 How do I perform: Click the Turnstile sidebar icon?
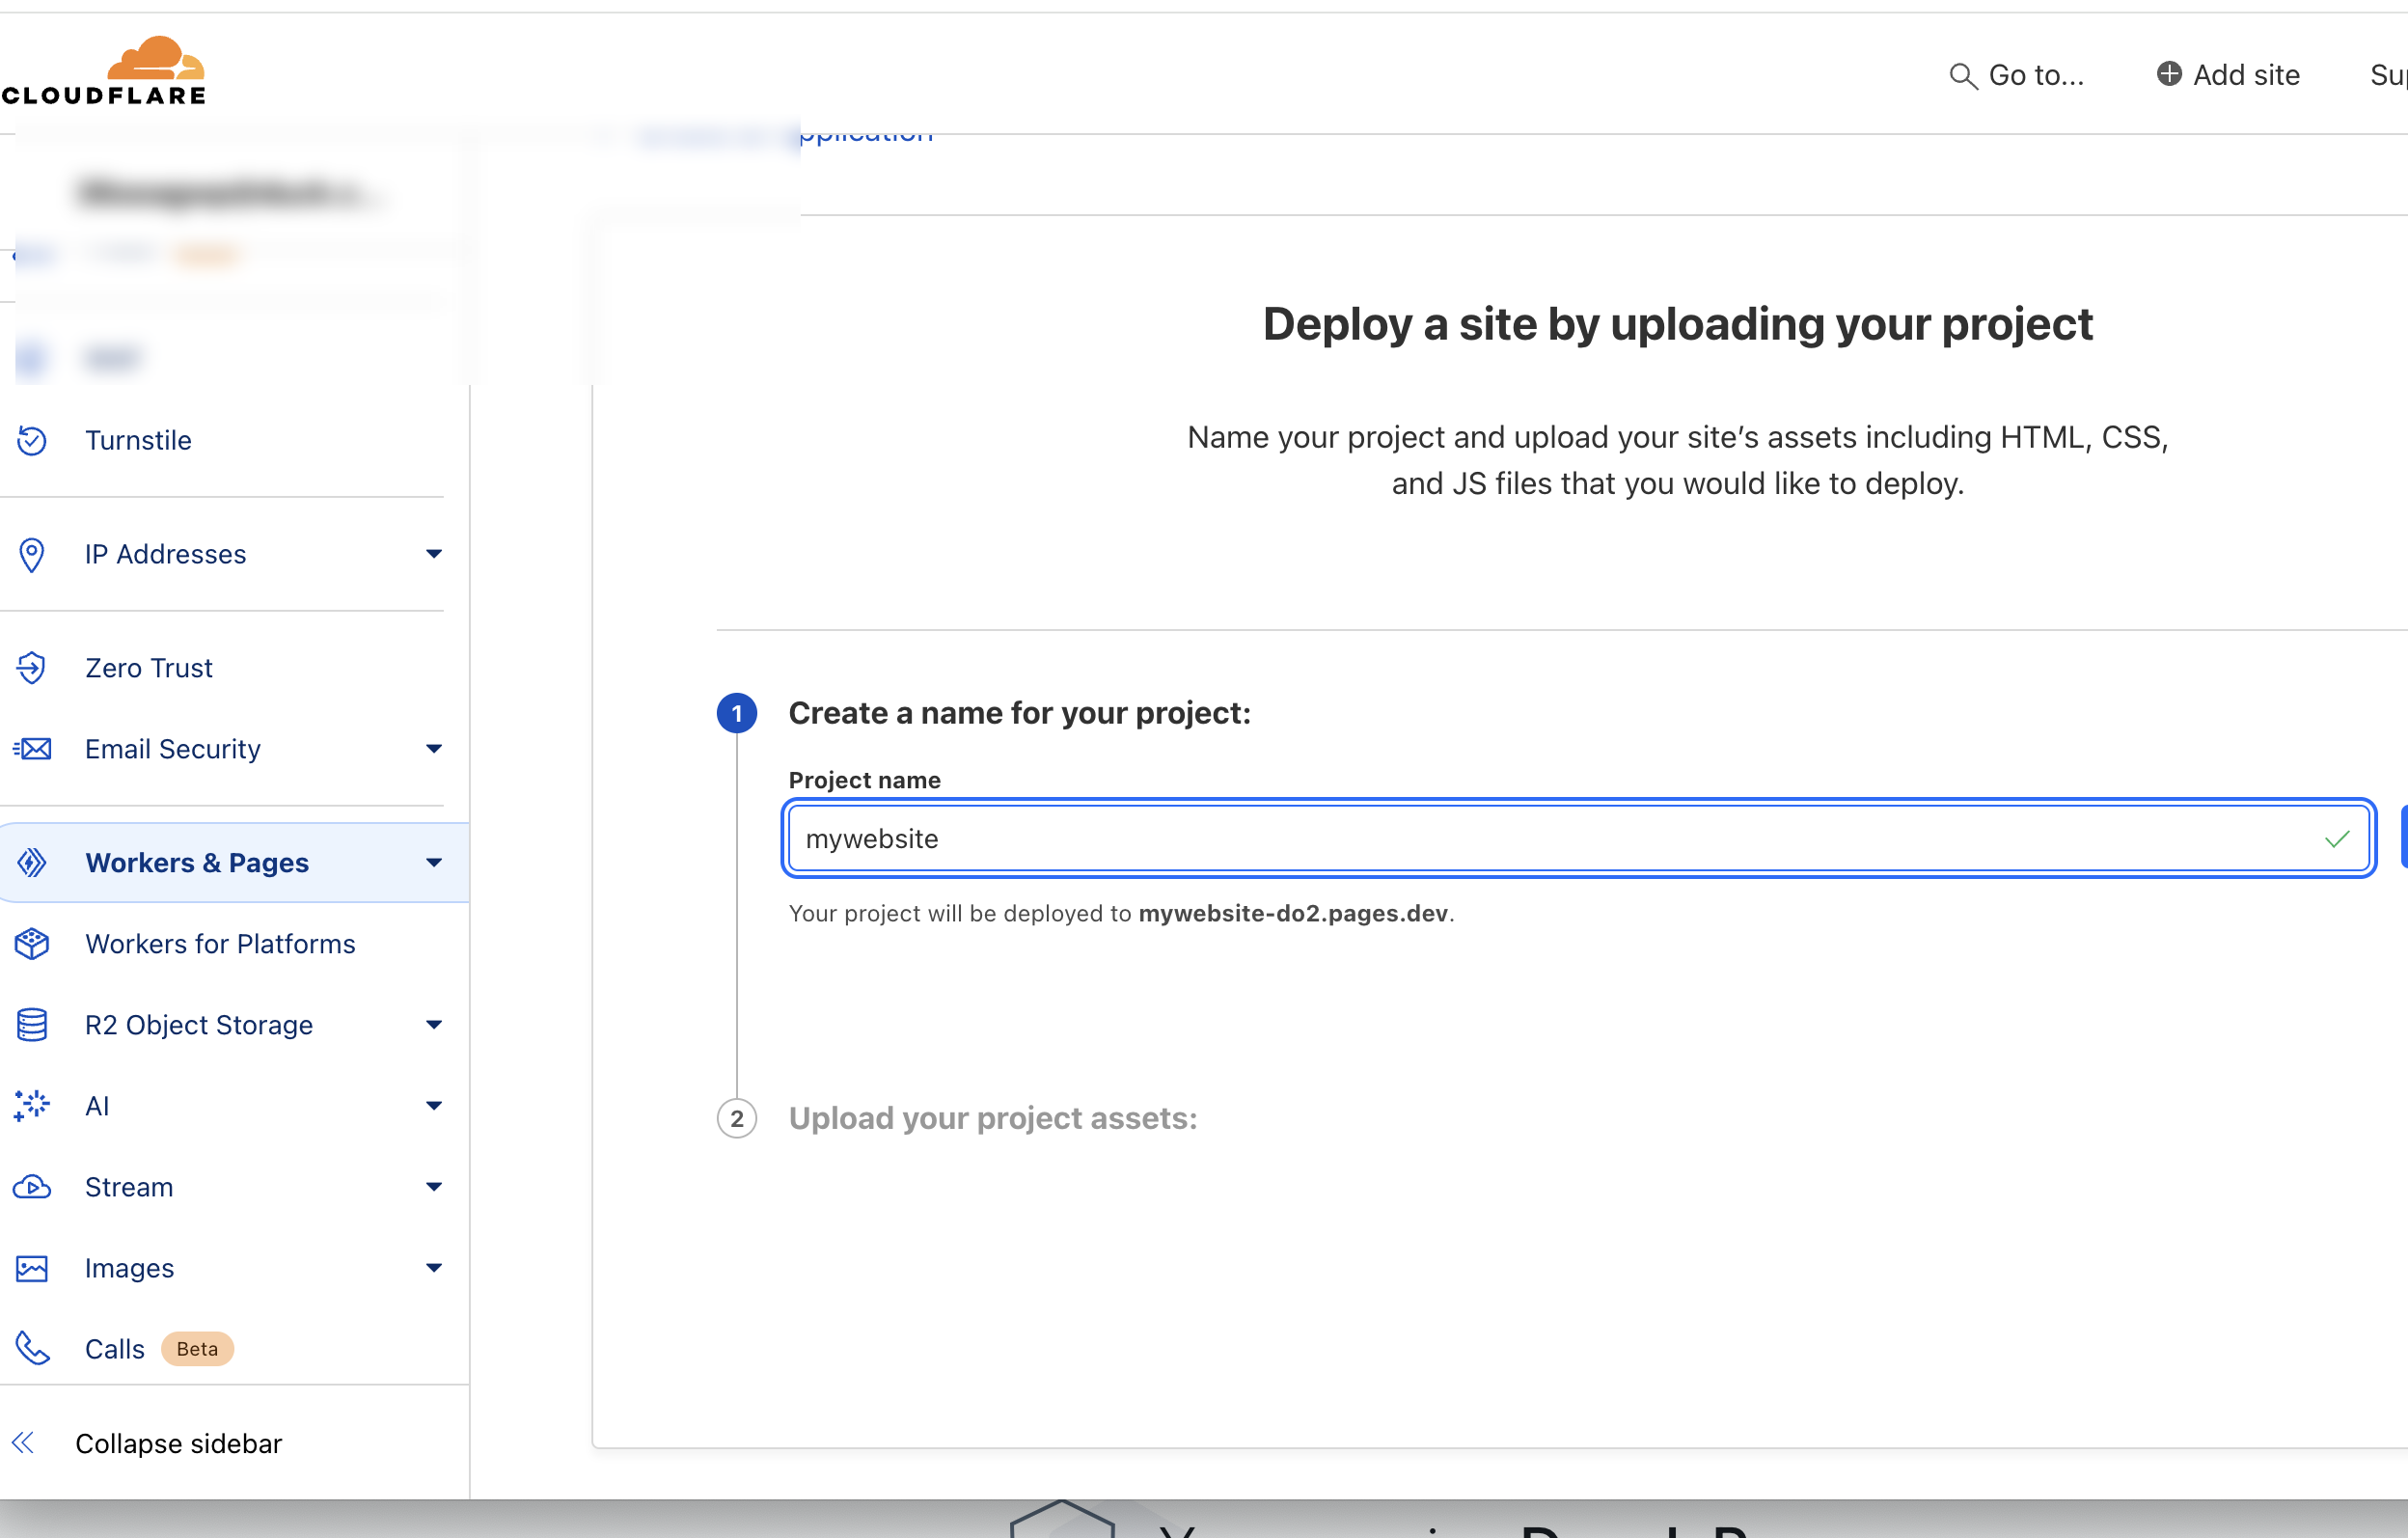tap(32, 440)
